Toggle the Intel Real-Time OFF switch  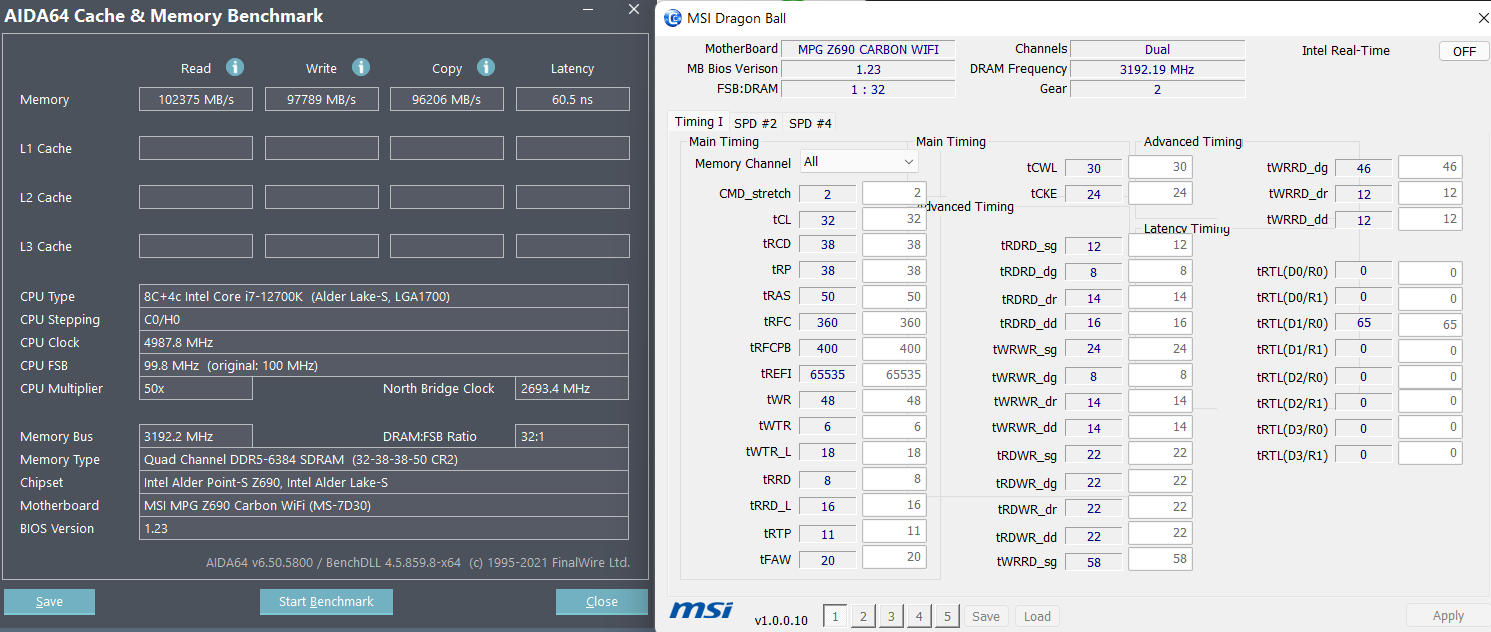click(x=1464, y=51)
